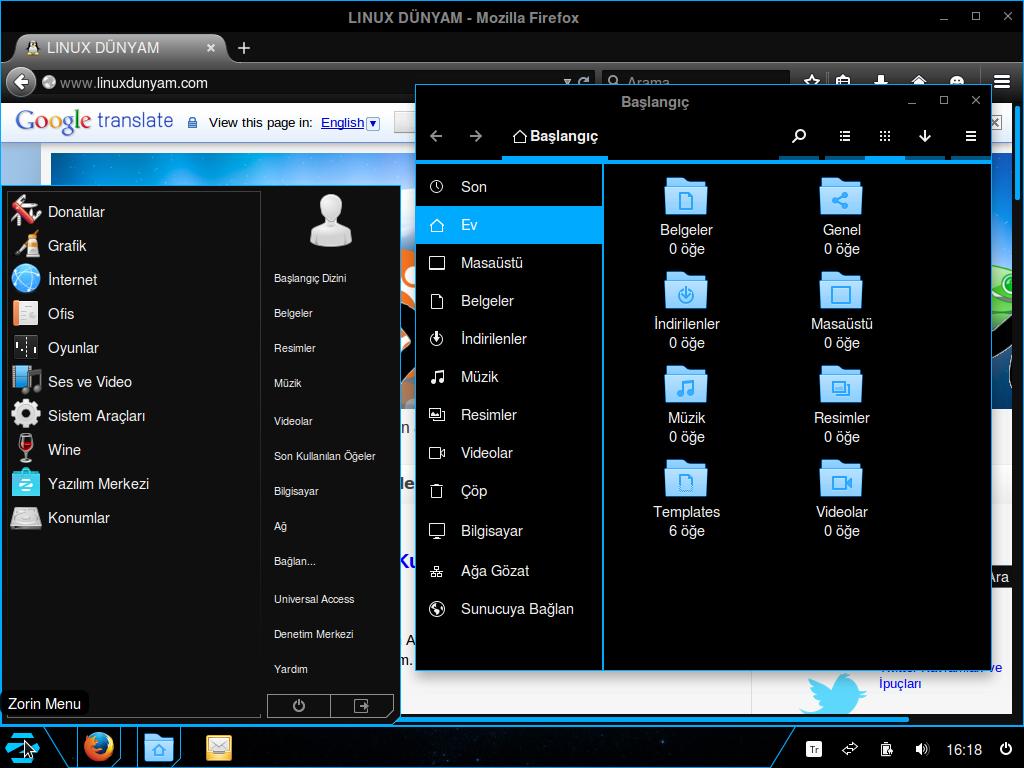Switch keyboard layout via the Tr indicator
This screenshot has height=768, width=1024.
pyautogui.click(x=813, y=748)
